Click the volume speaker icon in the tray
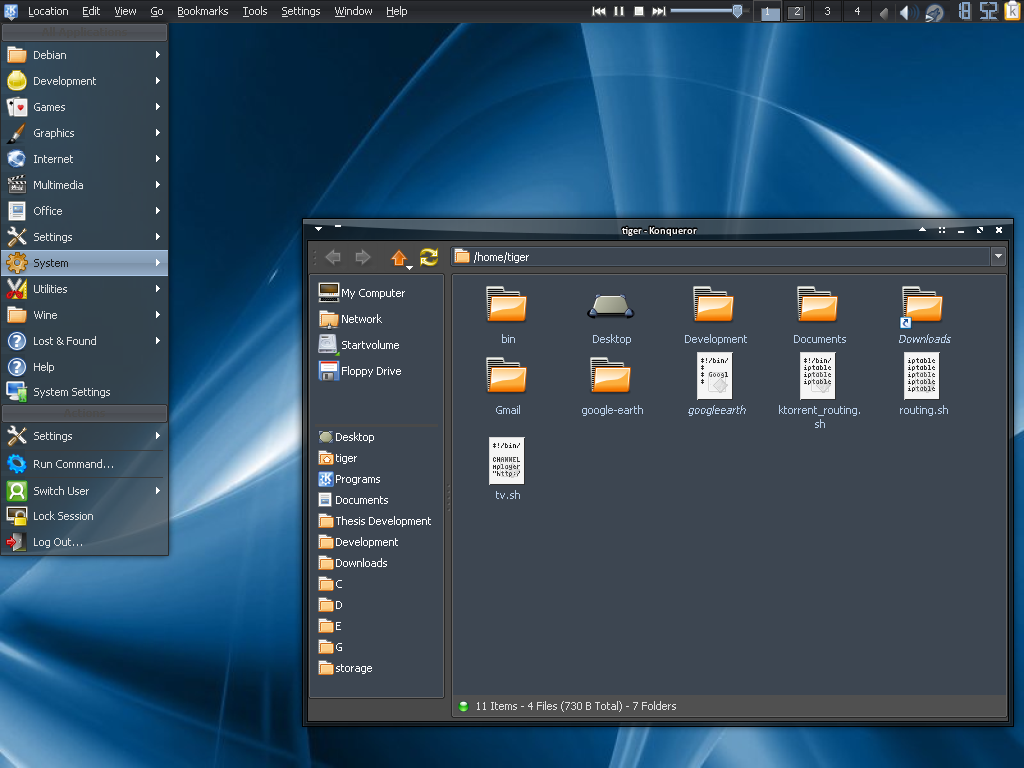This screenshot has height=768, width=1024. [906, 12]
